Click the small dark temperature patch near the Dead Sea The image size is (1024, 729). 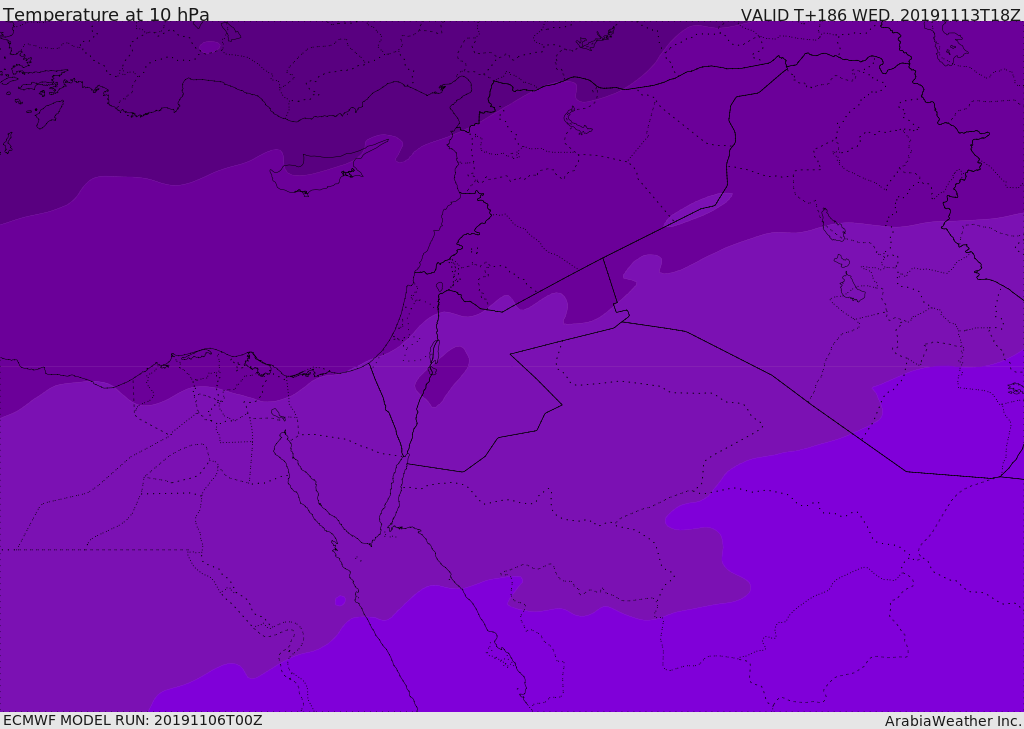tap(442, 376)
